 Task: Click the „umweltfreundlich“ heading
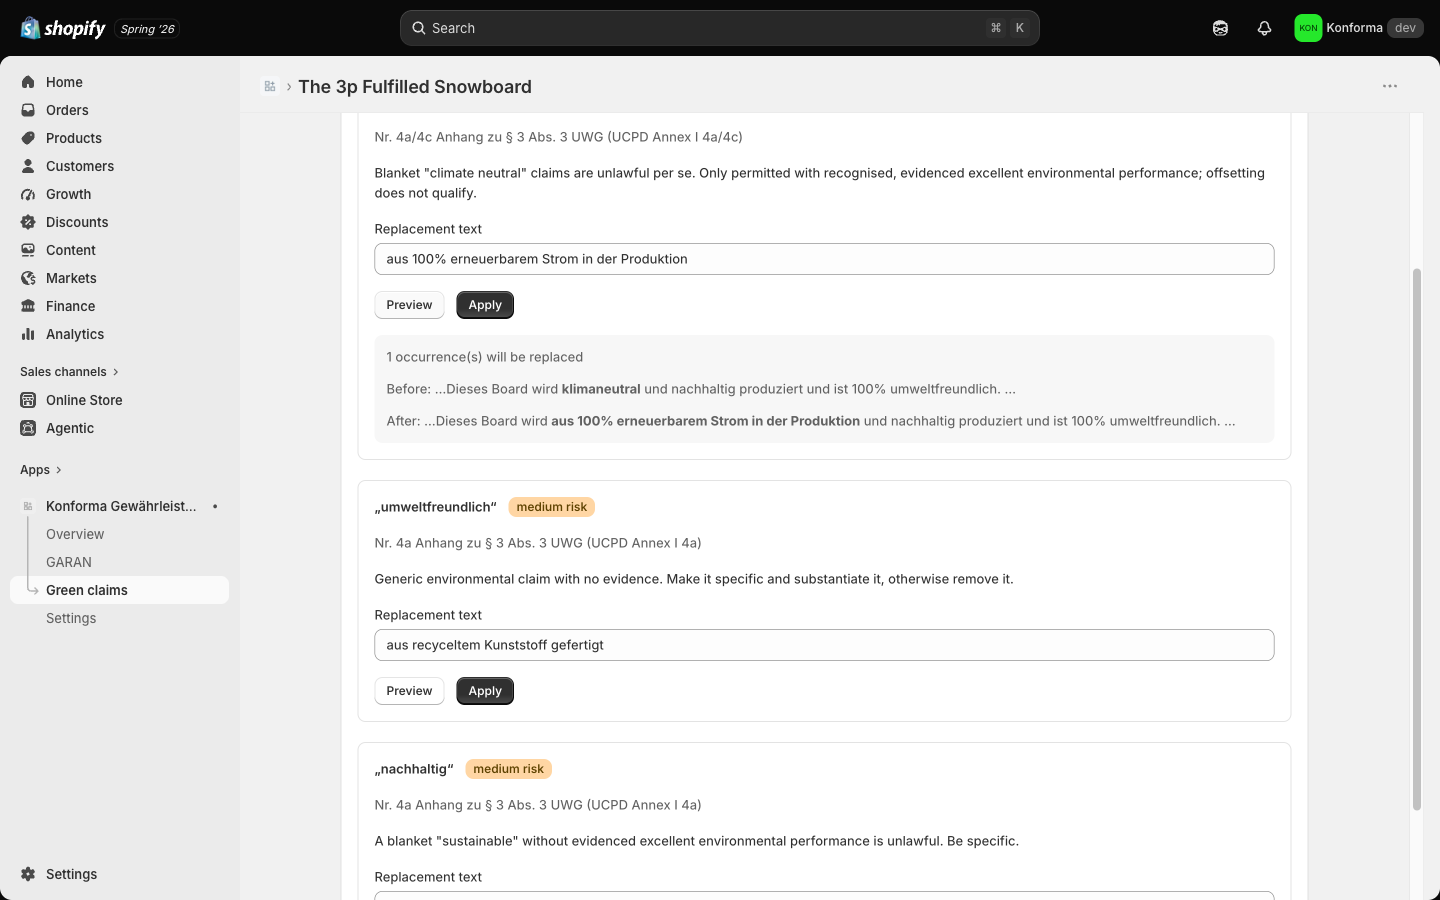pos(435,507)
